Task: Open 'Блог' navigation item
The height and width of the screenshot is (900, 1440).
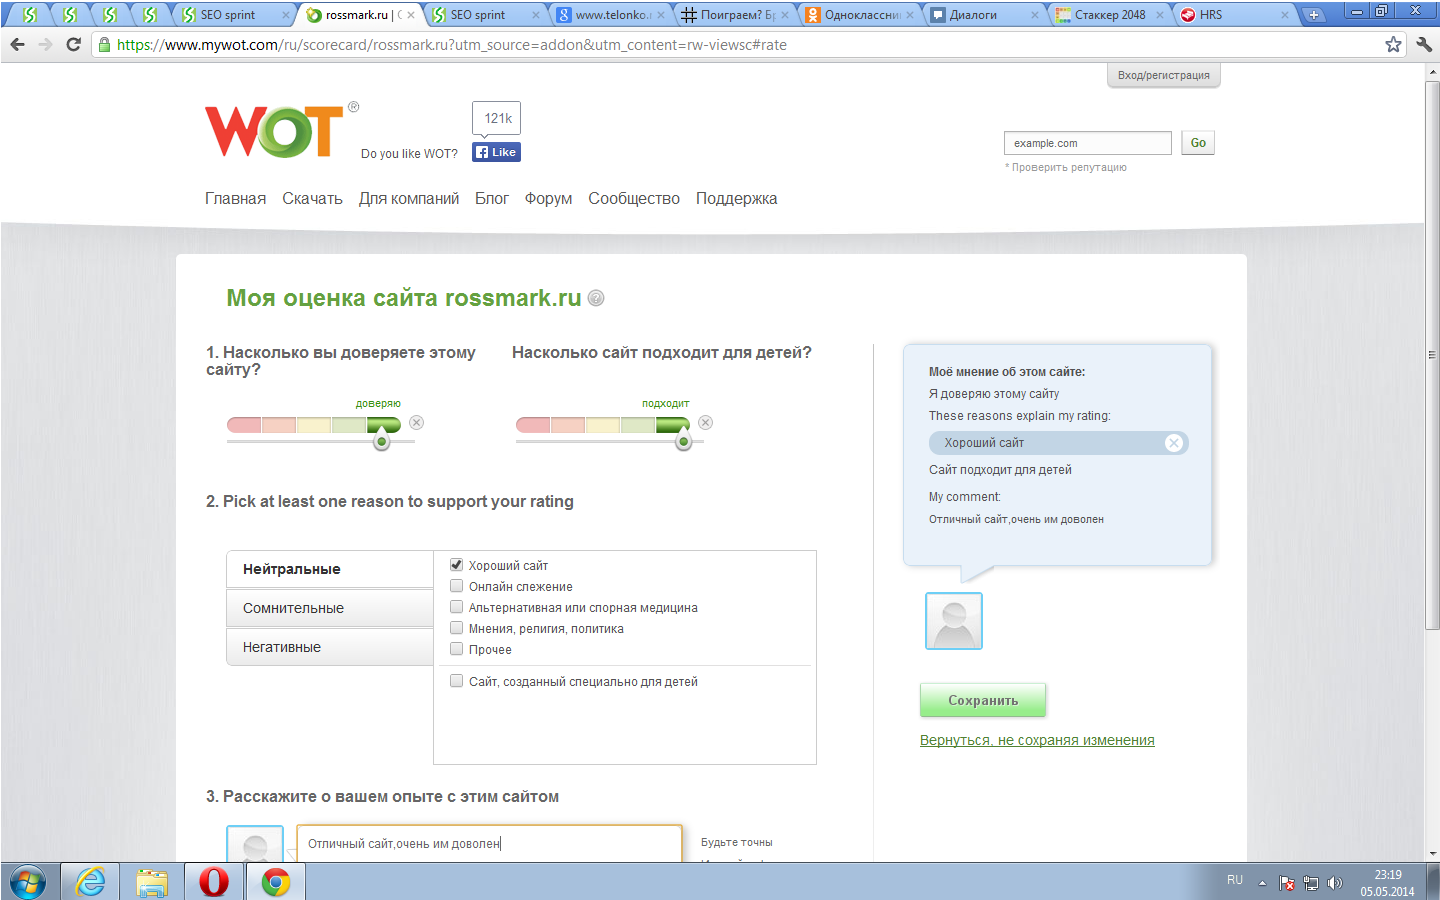Action: (492, 198)
